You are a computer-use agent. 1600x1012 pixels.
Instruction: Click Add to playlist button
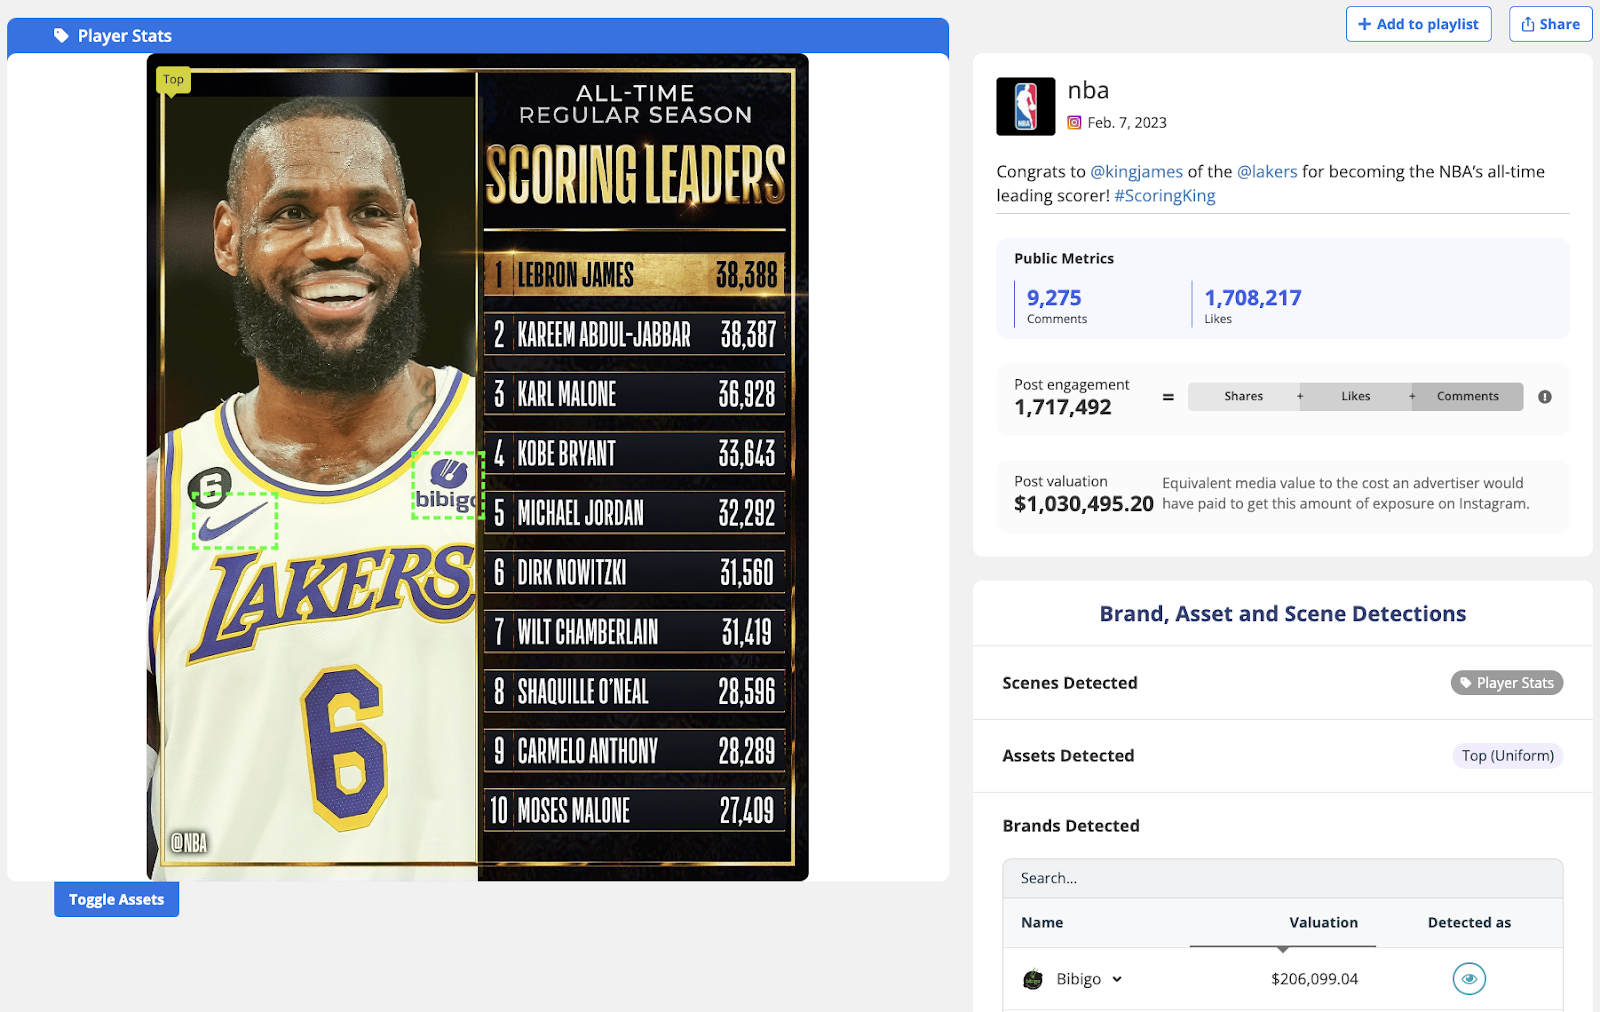point(1418,24)
